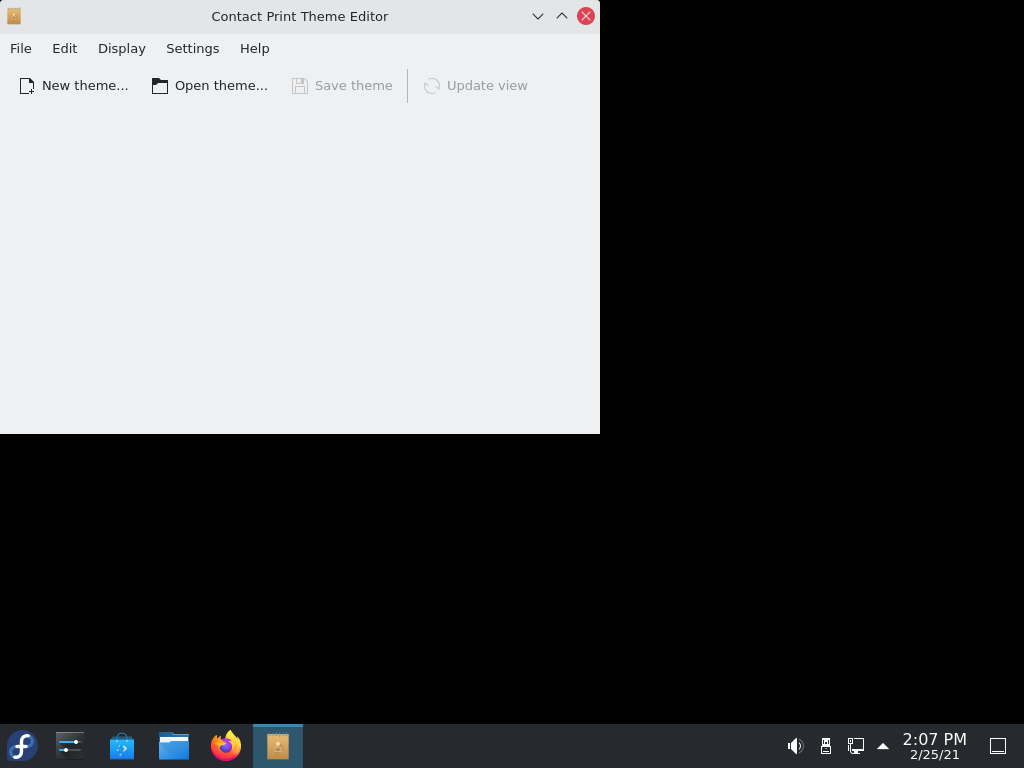Open the Fedora application launcher

coord(22,746)
